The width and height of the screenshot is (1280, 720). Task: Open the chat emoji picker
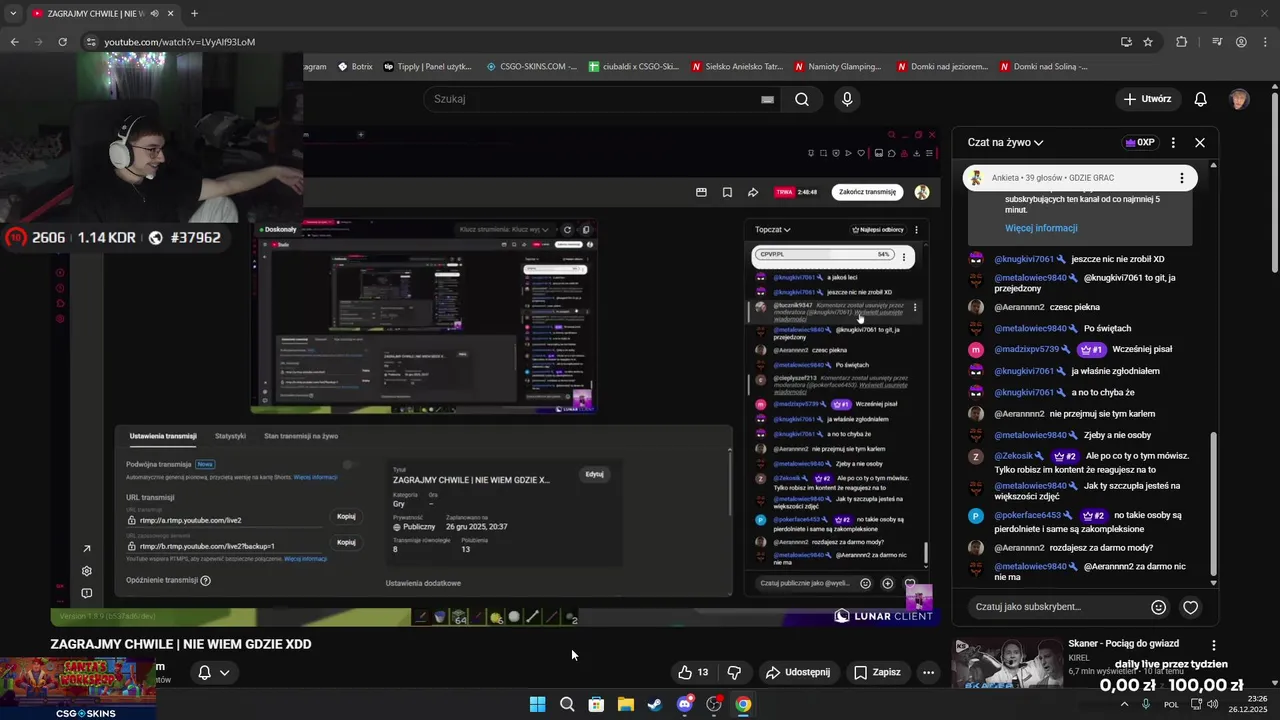click(1159, 607)
